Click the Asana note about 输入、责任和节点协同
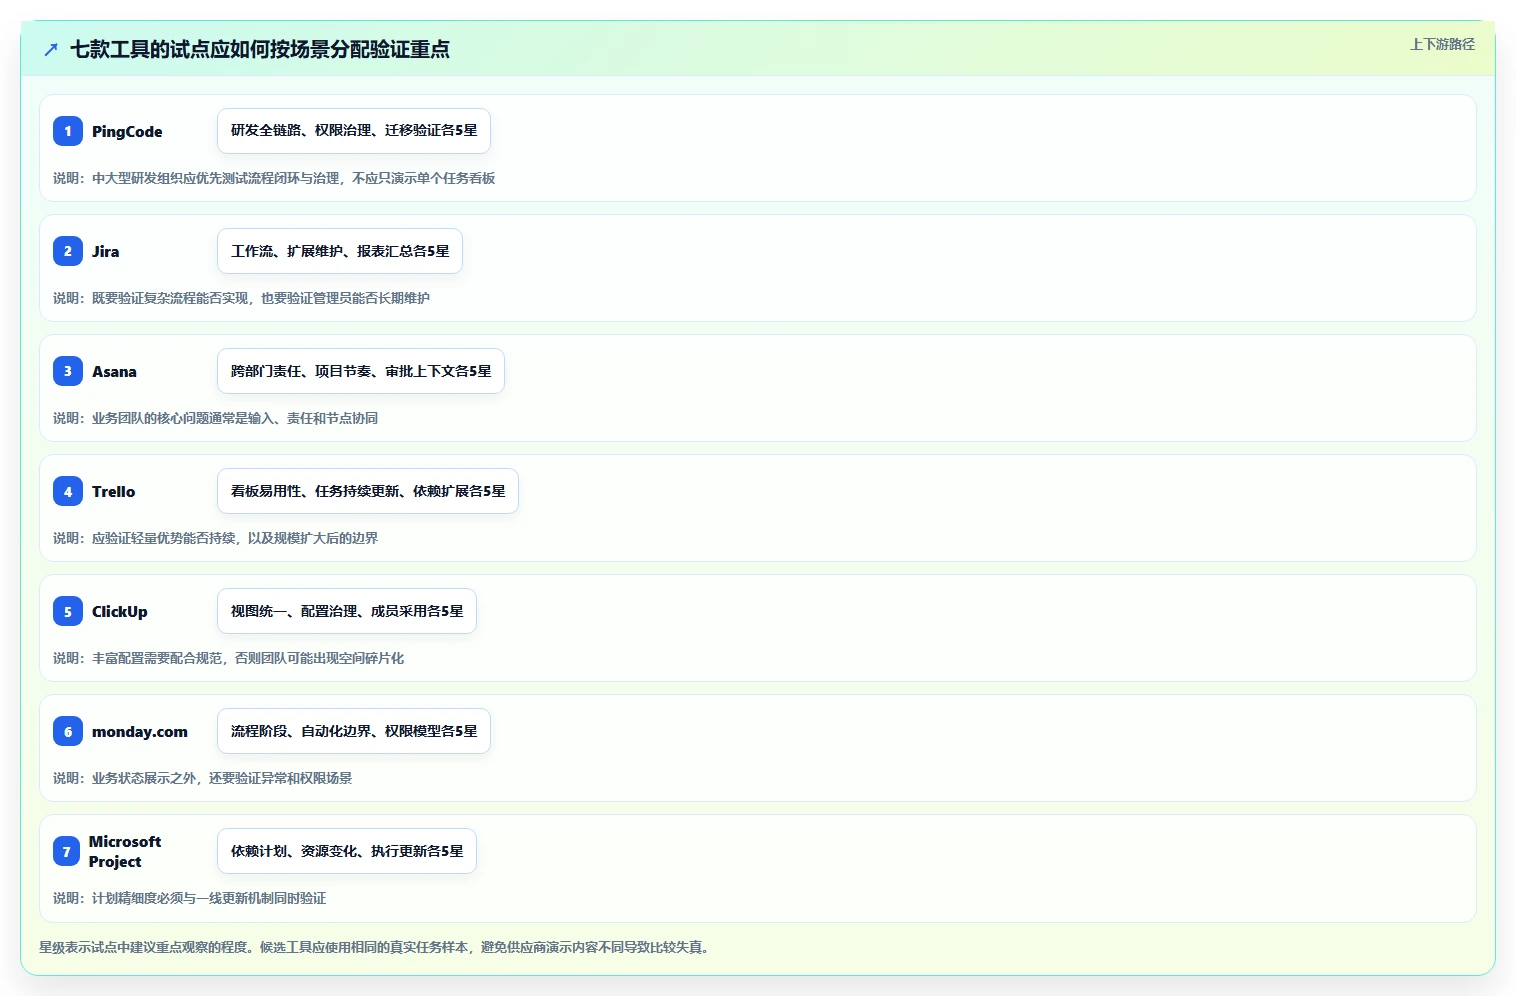1516x996 pixels. [215, 418]
